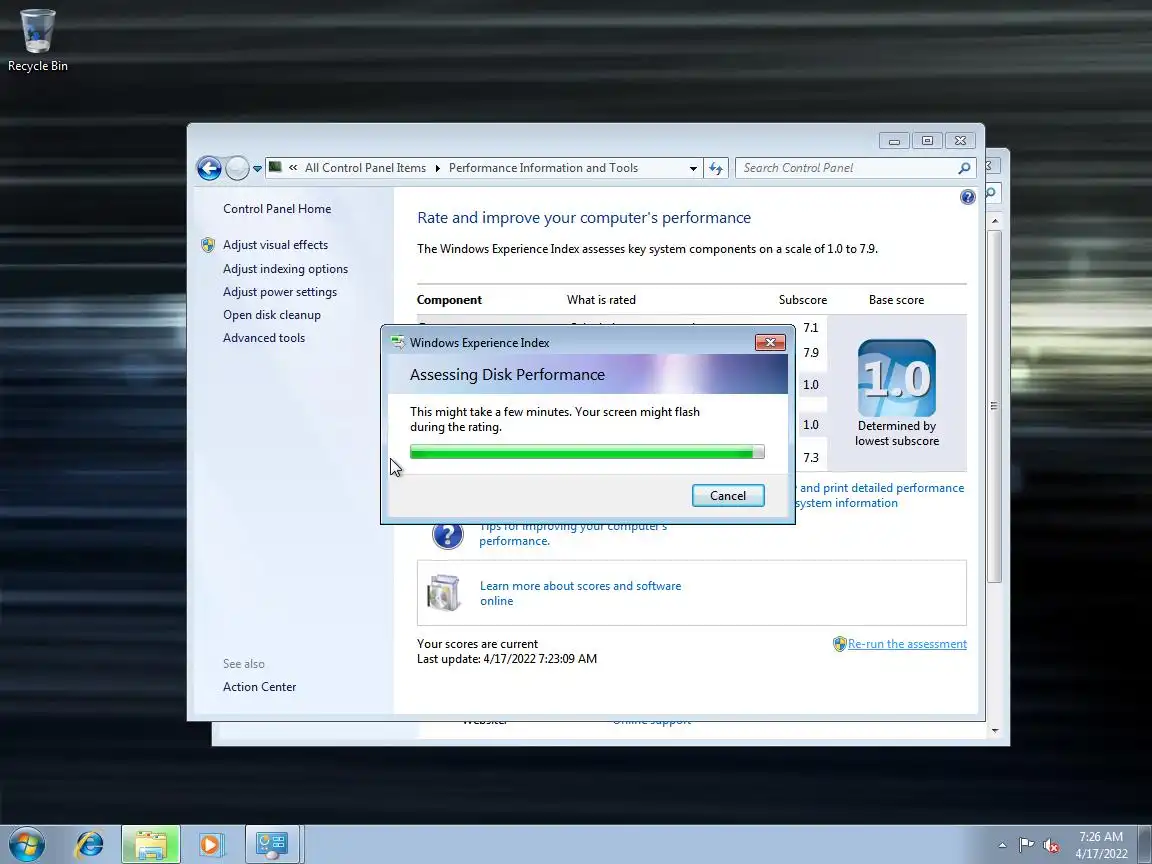Select Performance Information and Tools breadcrumb
Viewport: 1152px width, 864px height.
pos(543,168)
